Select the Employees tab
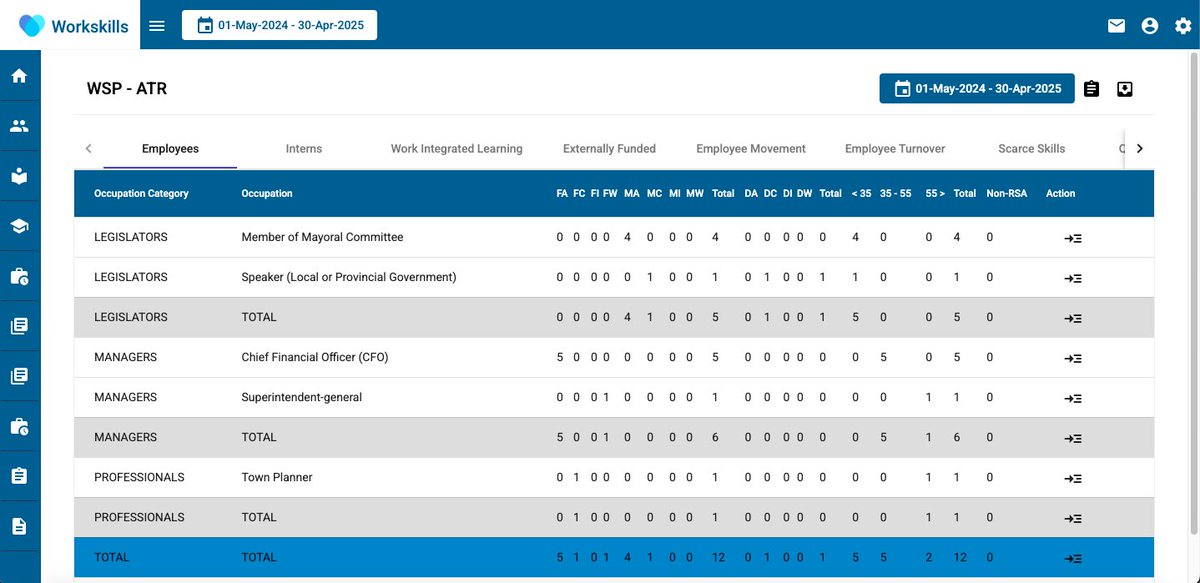 tap(170, 148)
